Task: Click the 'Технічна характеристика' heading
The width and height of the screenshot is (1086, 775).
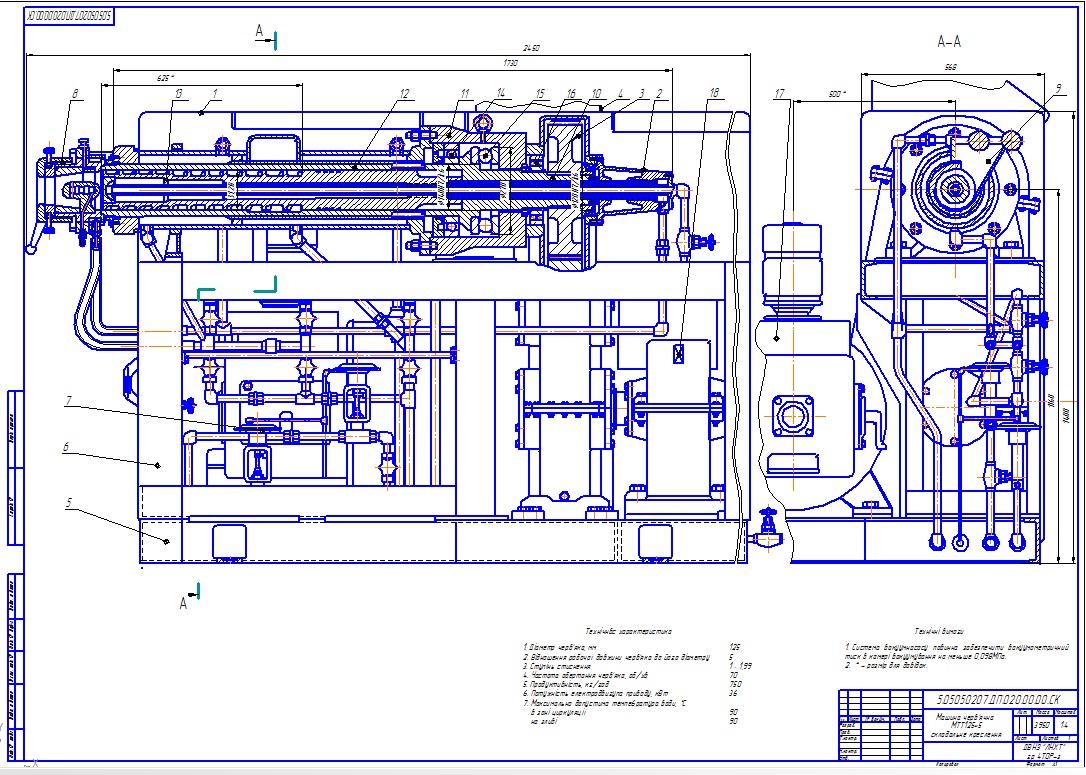Action: coord(628,632)
